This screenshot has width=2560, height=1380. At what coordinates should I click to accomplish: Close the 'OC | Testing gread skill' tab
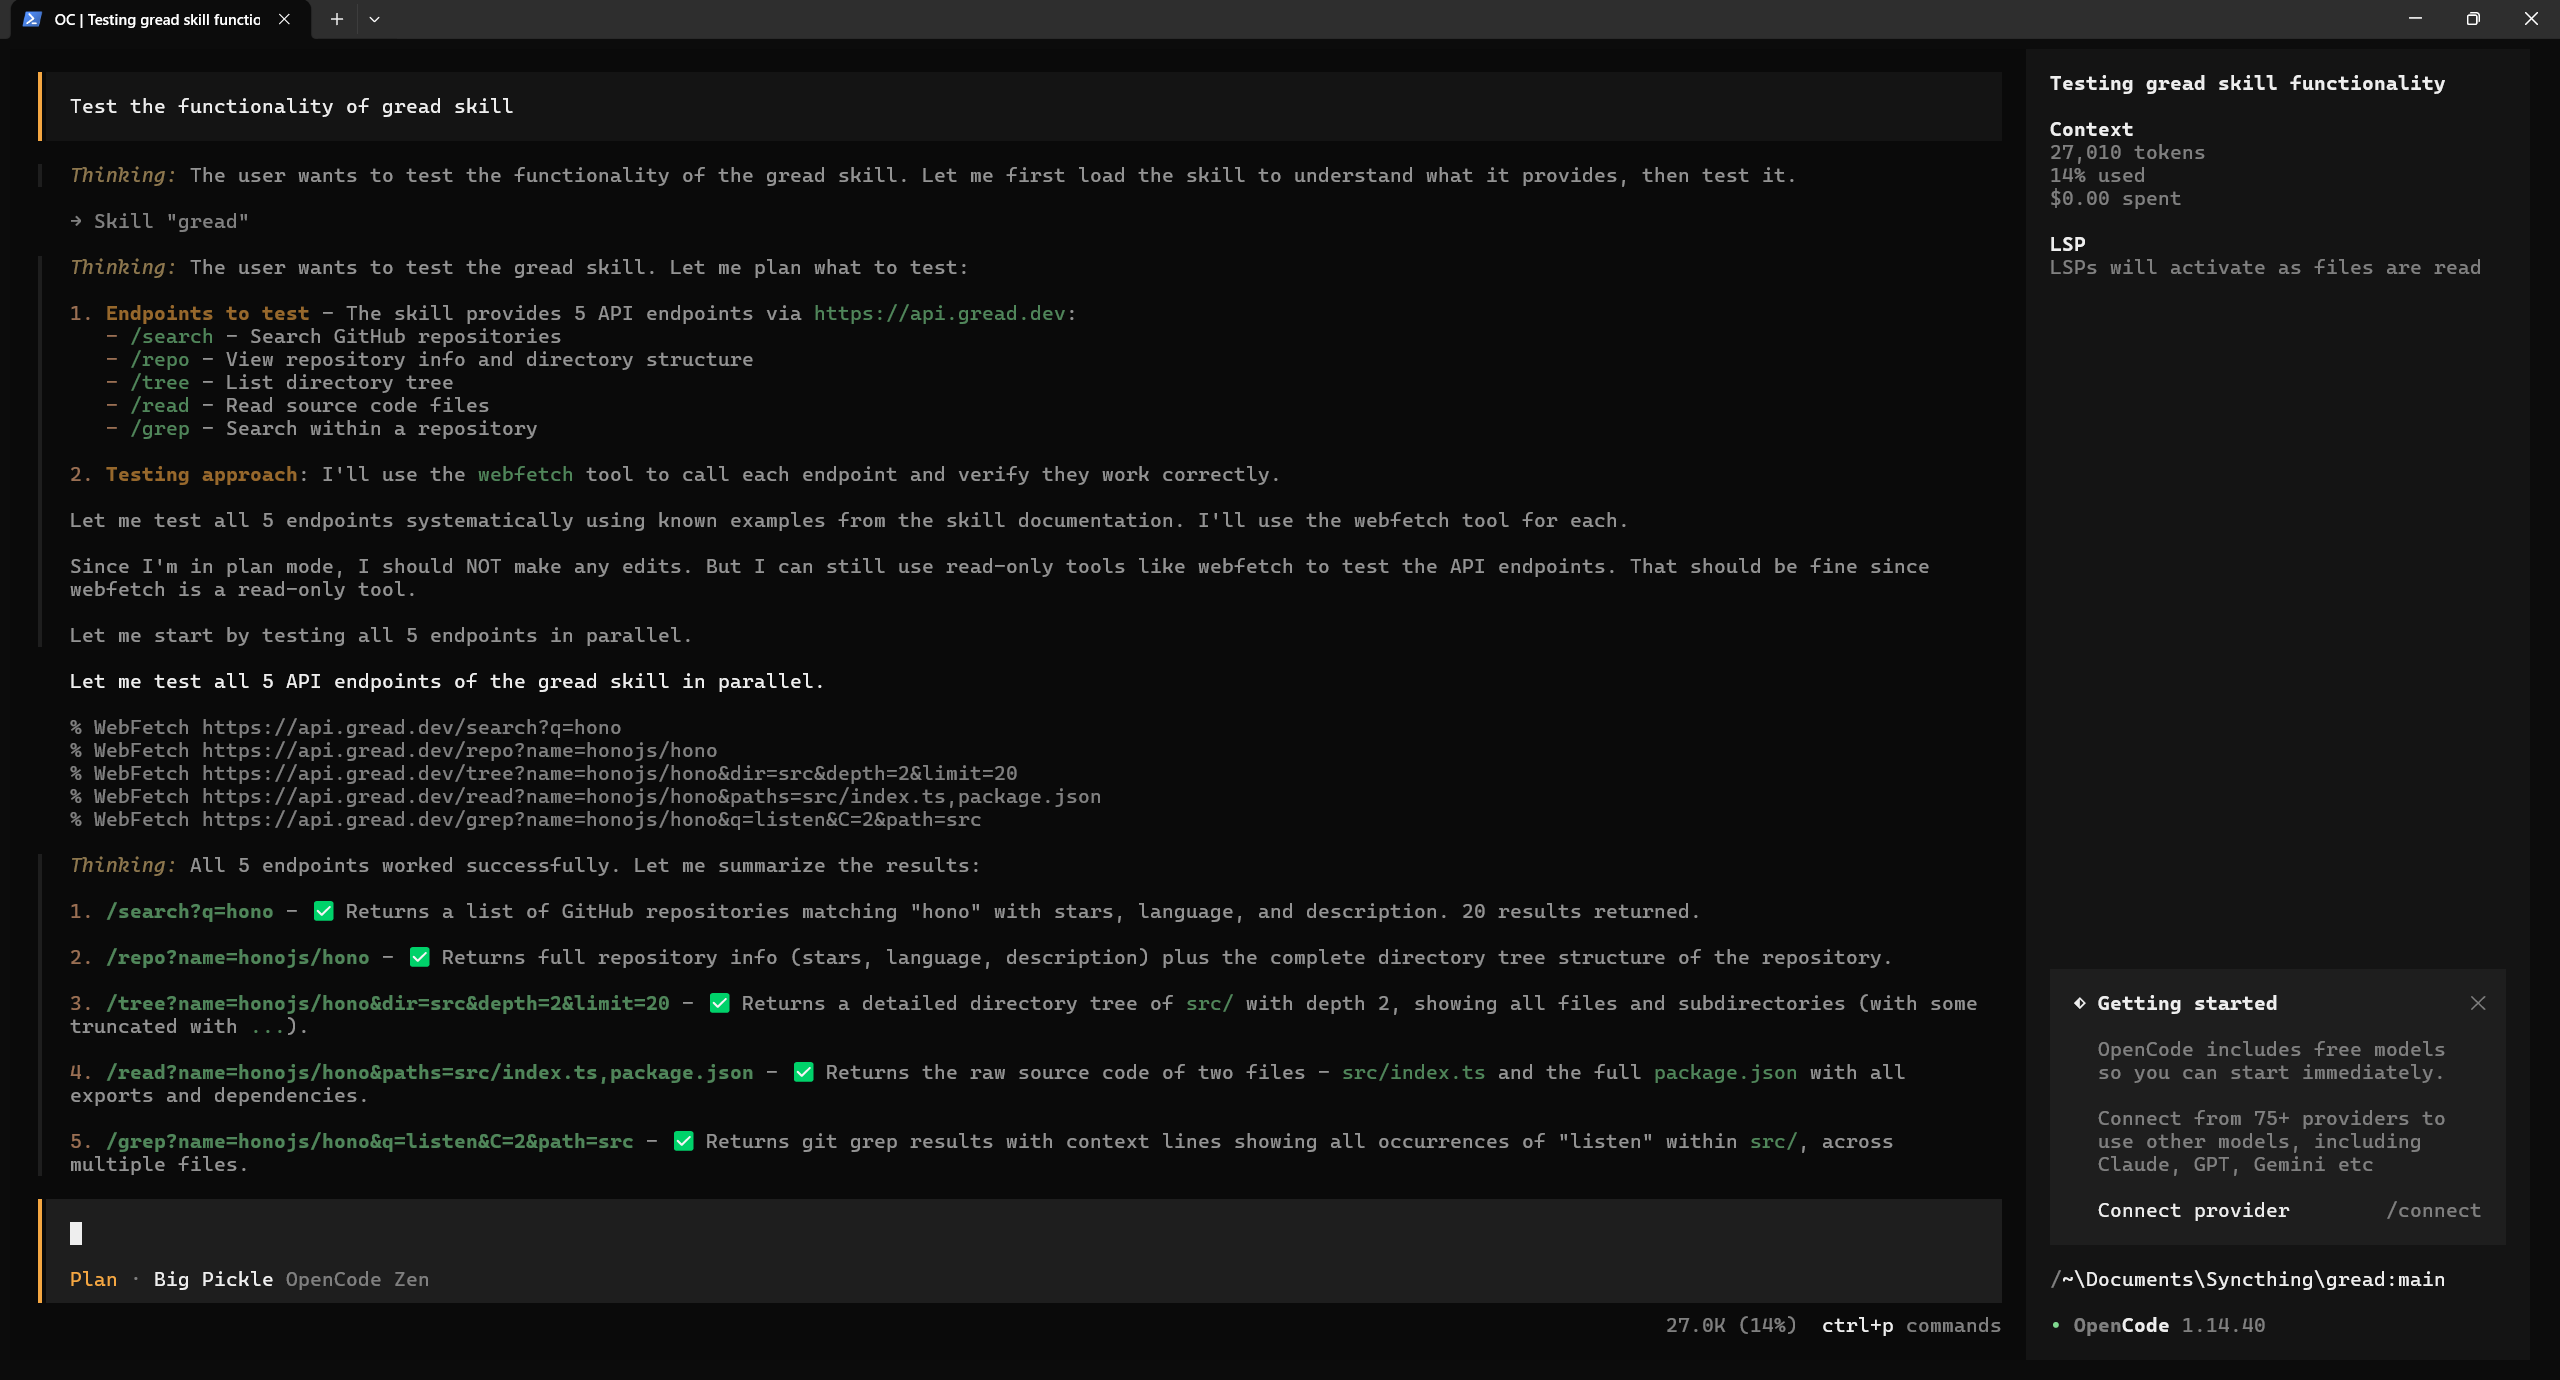click(x=284, y=19)
